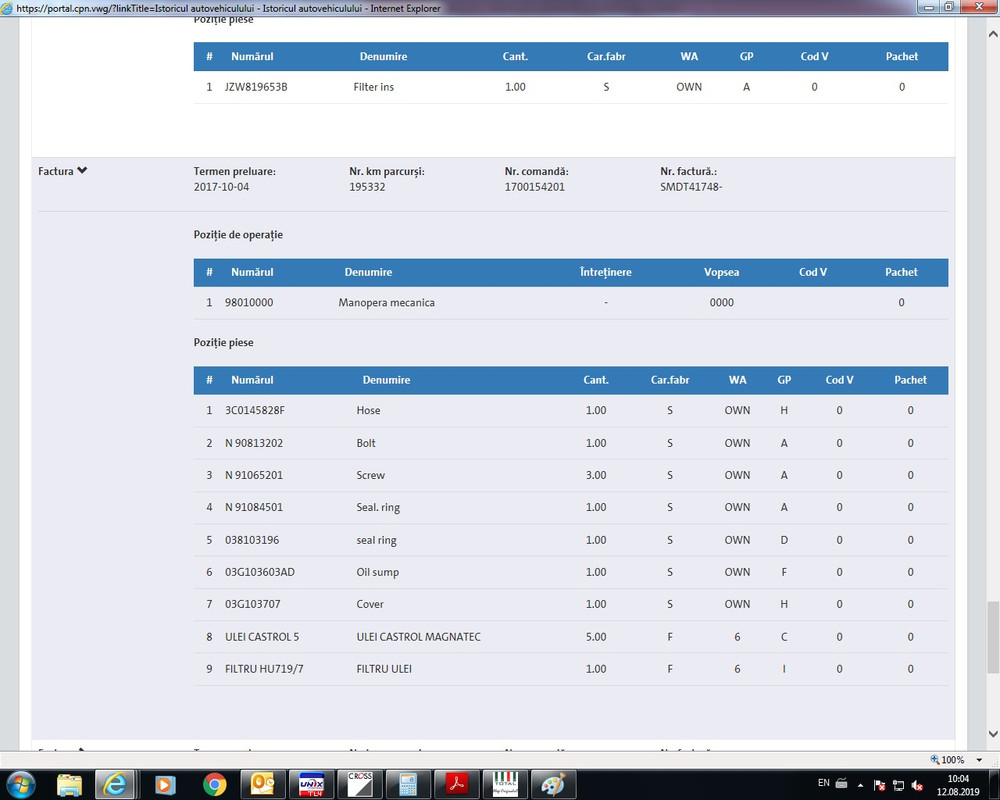Open the CROSS application in the taskbar
The width and height of the screenshot is (1000, 800).
360,785
